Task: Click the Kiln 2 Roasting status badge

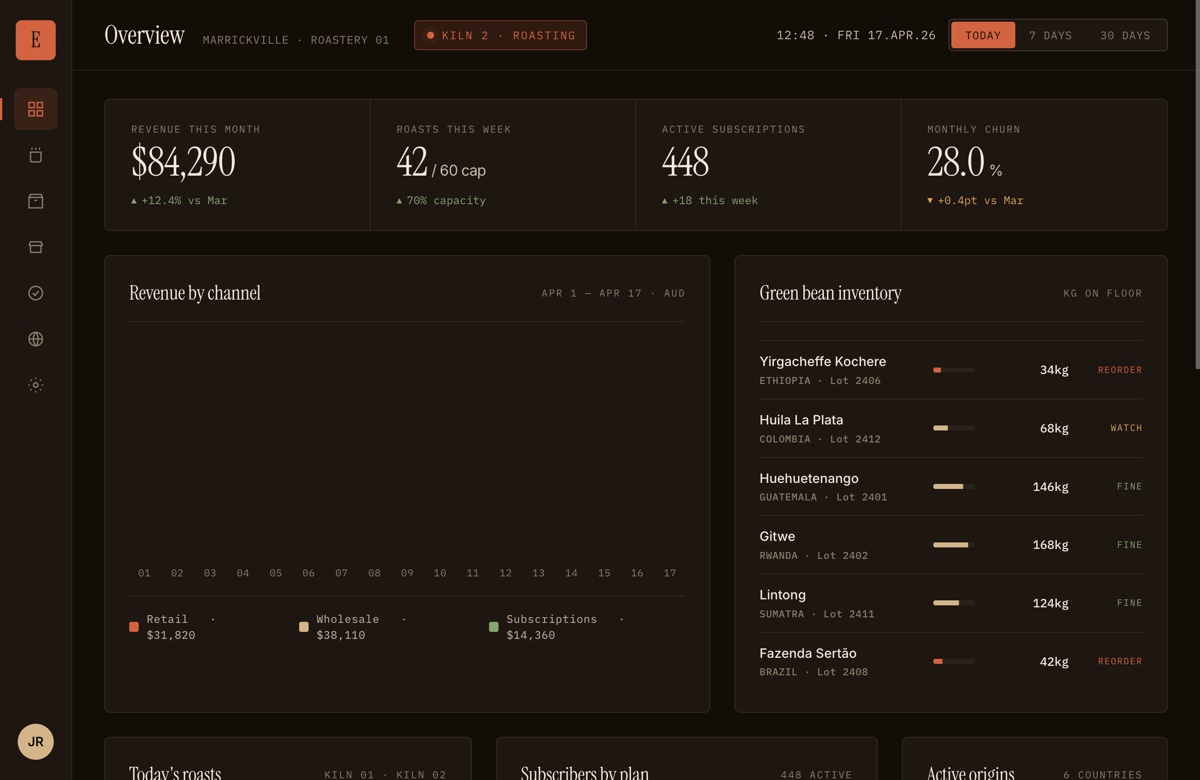Action: (x=500, y=35)
